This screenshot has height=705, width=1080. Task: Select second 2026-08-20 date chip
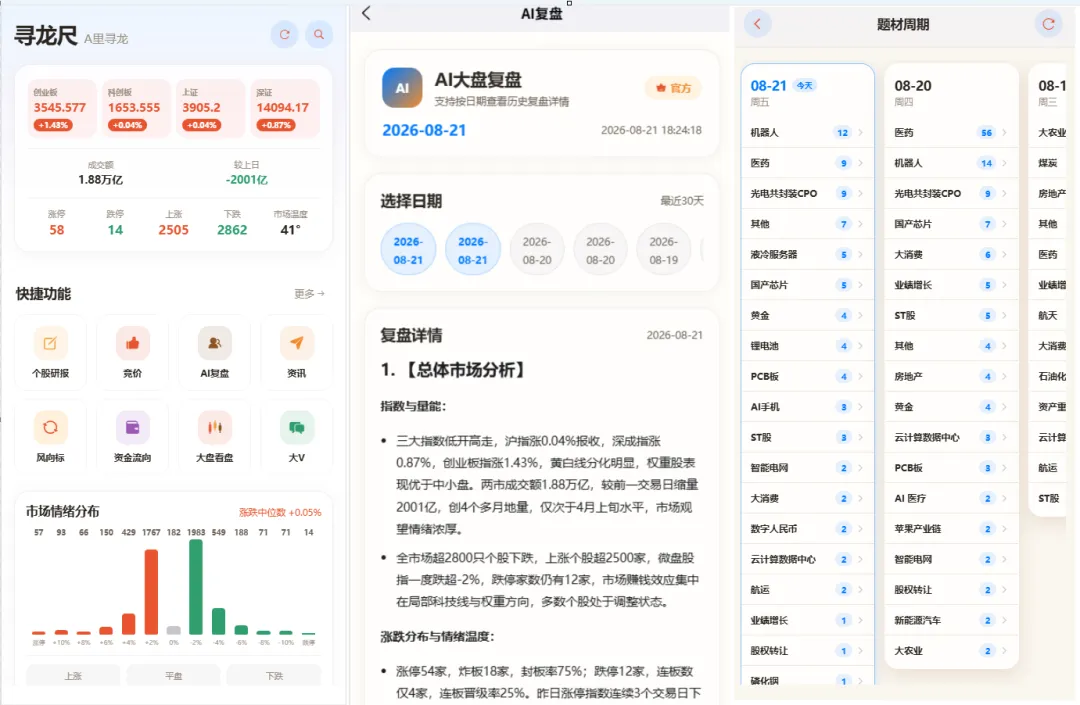pyautogui.click(x=601, y=250)
